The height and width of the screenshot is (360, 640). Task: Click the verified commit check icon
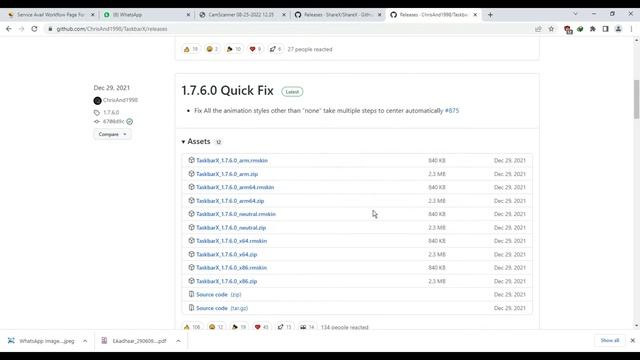click(x=130, y=122)
